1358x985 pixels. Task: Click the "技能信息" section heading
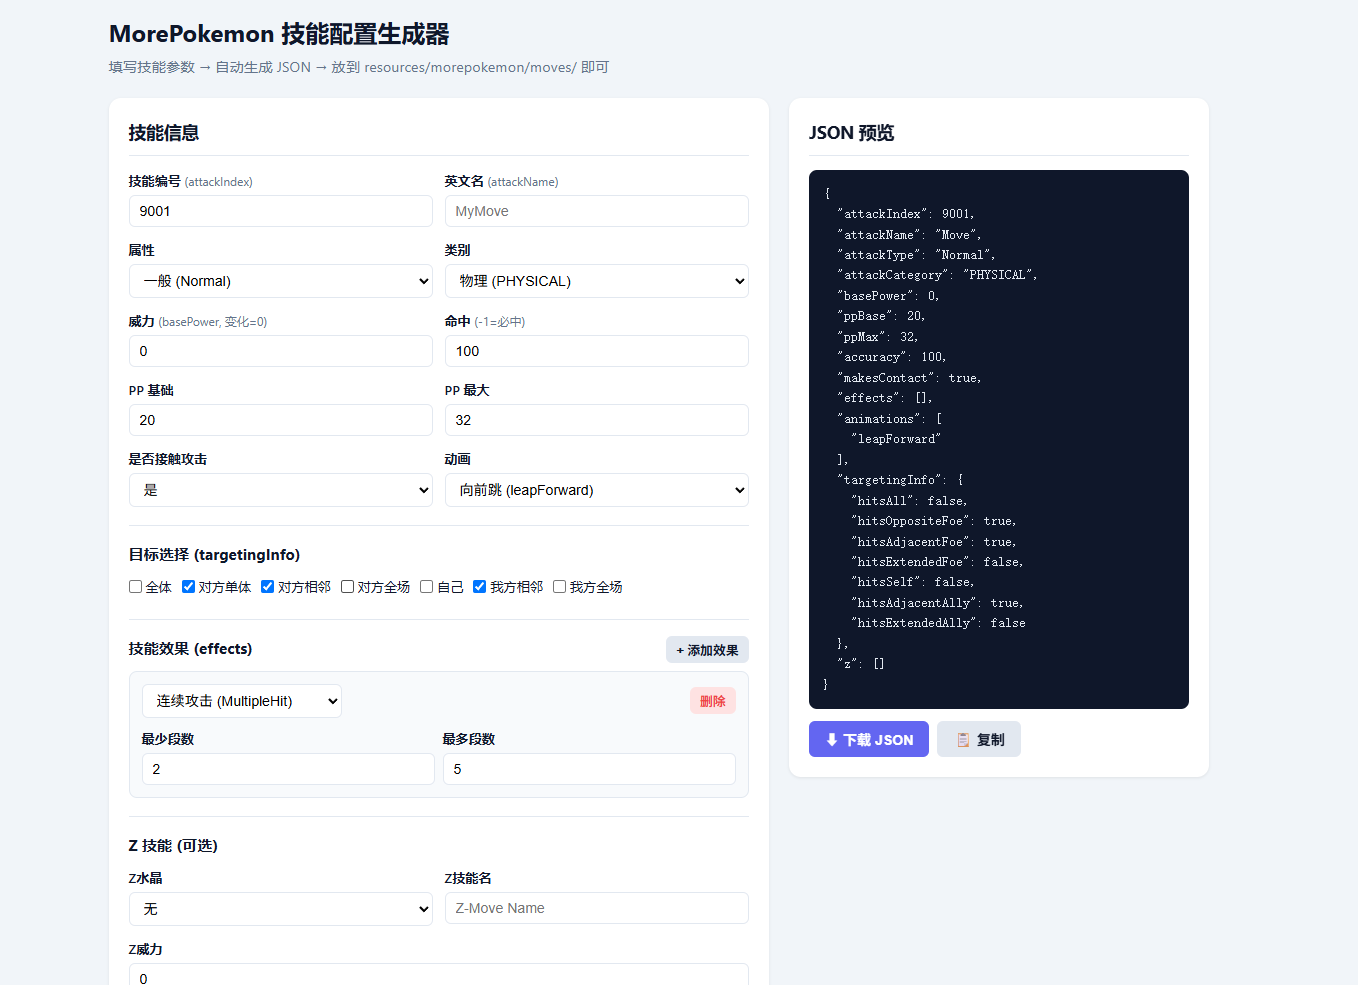[164, 133]
